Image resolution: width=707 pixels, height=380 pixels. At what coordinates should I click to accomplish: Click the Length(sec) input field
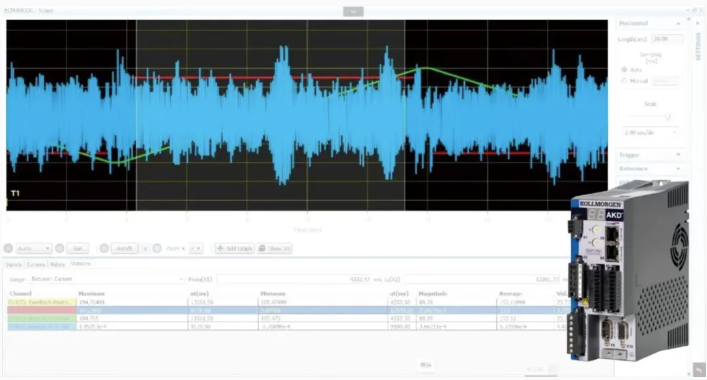pos(667,39)
